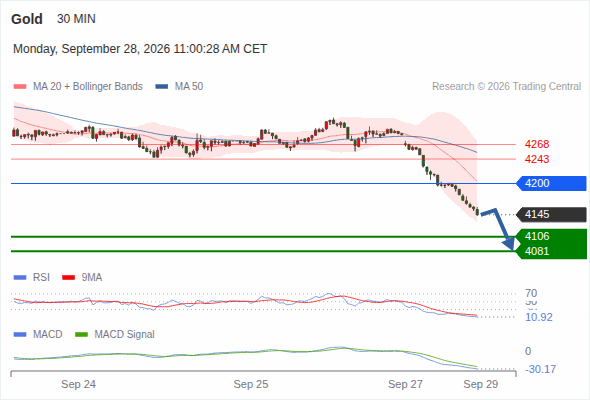
Task: Select the black 4145 current price tag
Action: (551, 214)
